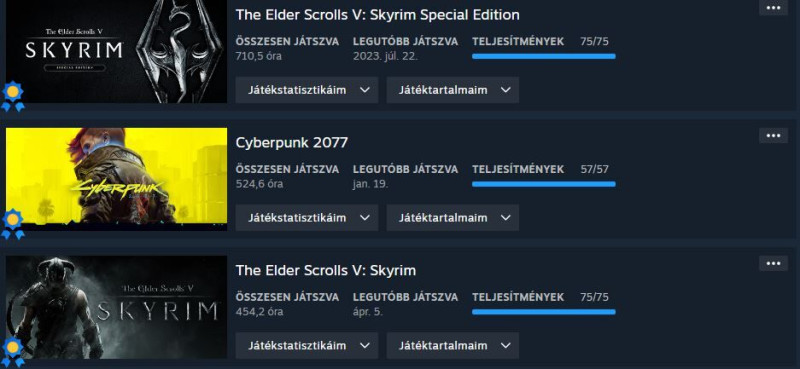The height and width of the screenshot is (369, 800).
Task: Click the Teljesítmények link for Cyberpunk 2077
Action: (518, 169)
